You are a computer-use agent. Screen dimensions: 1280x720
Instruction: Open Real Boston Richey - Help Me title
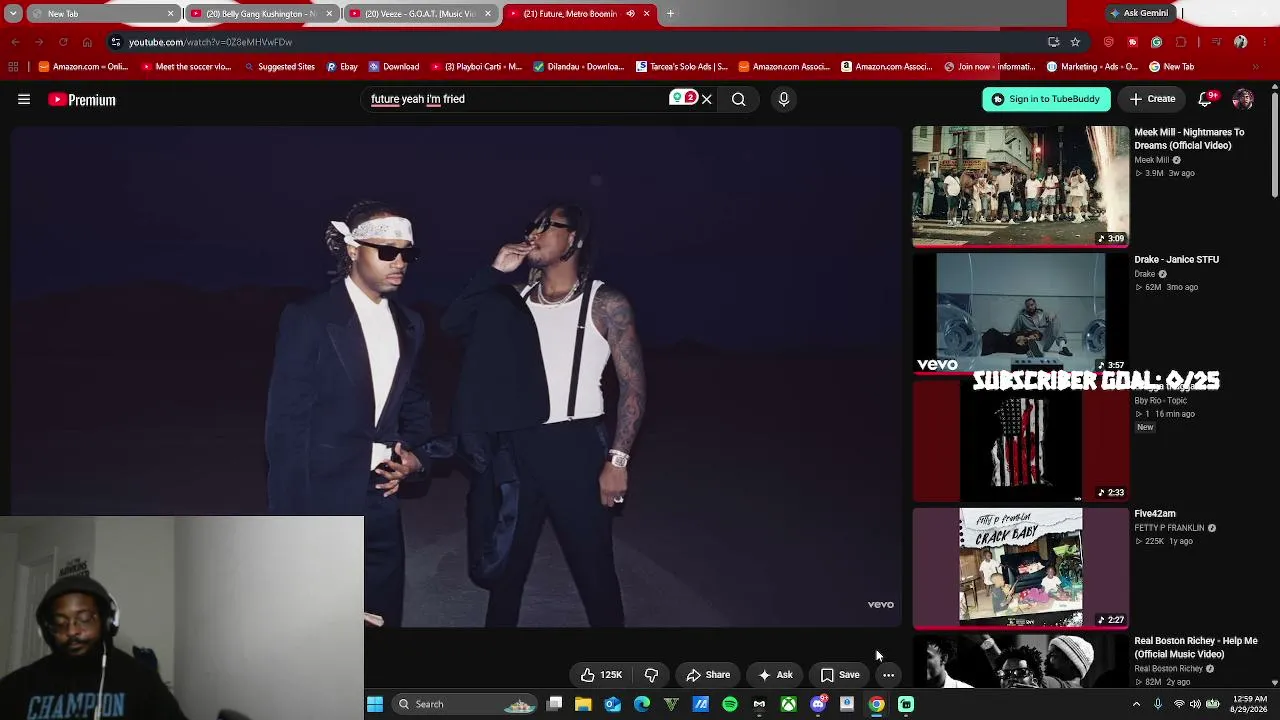tap(1195, 647)
